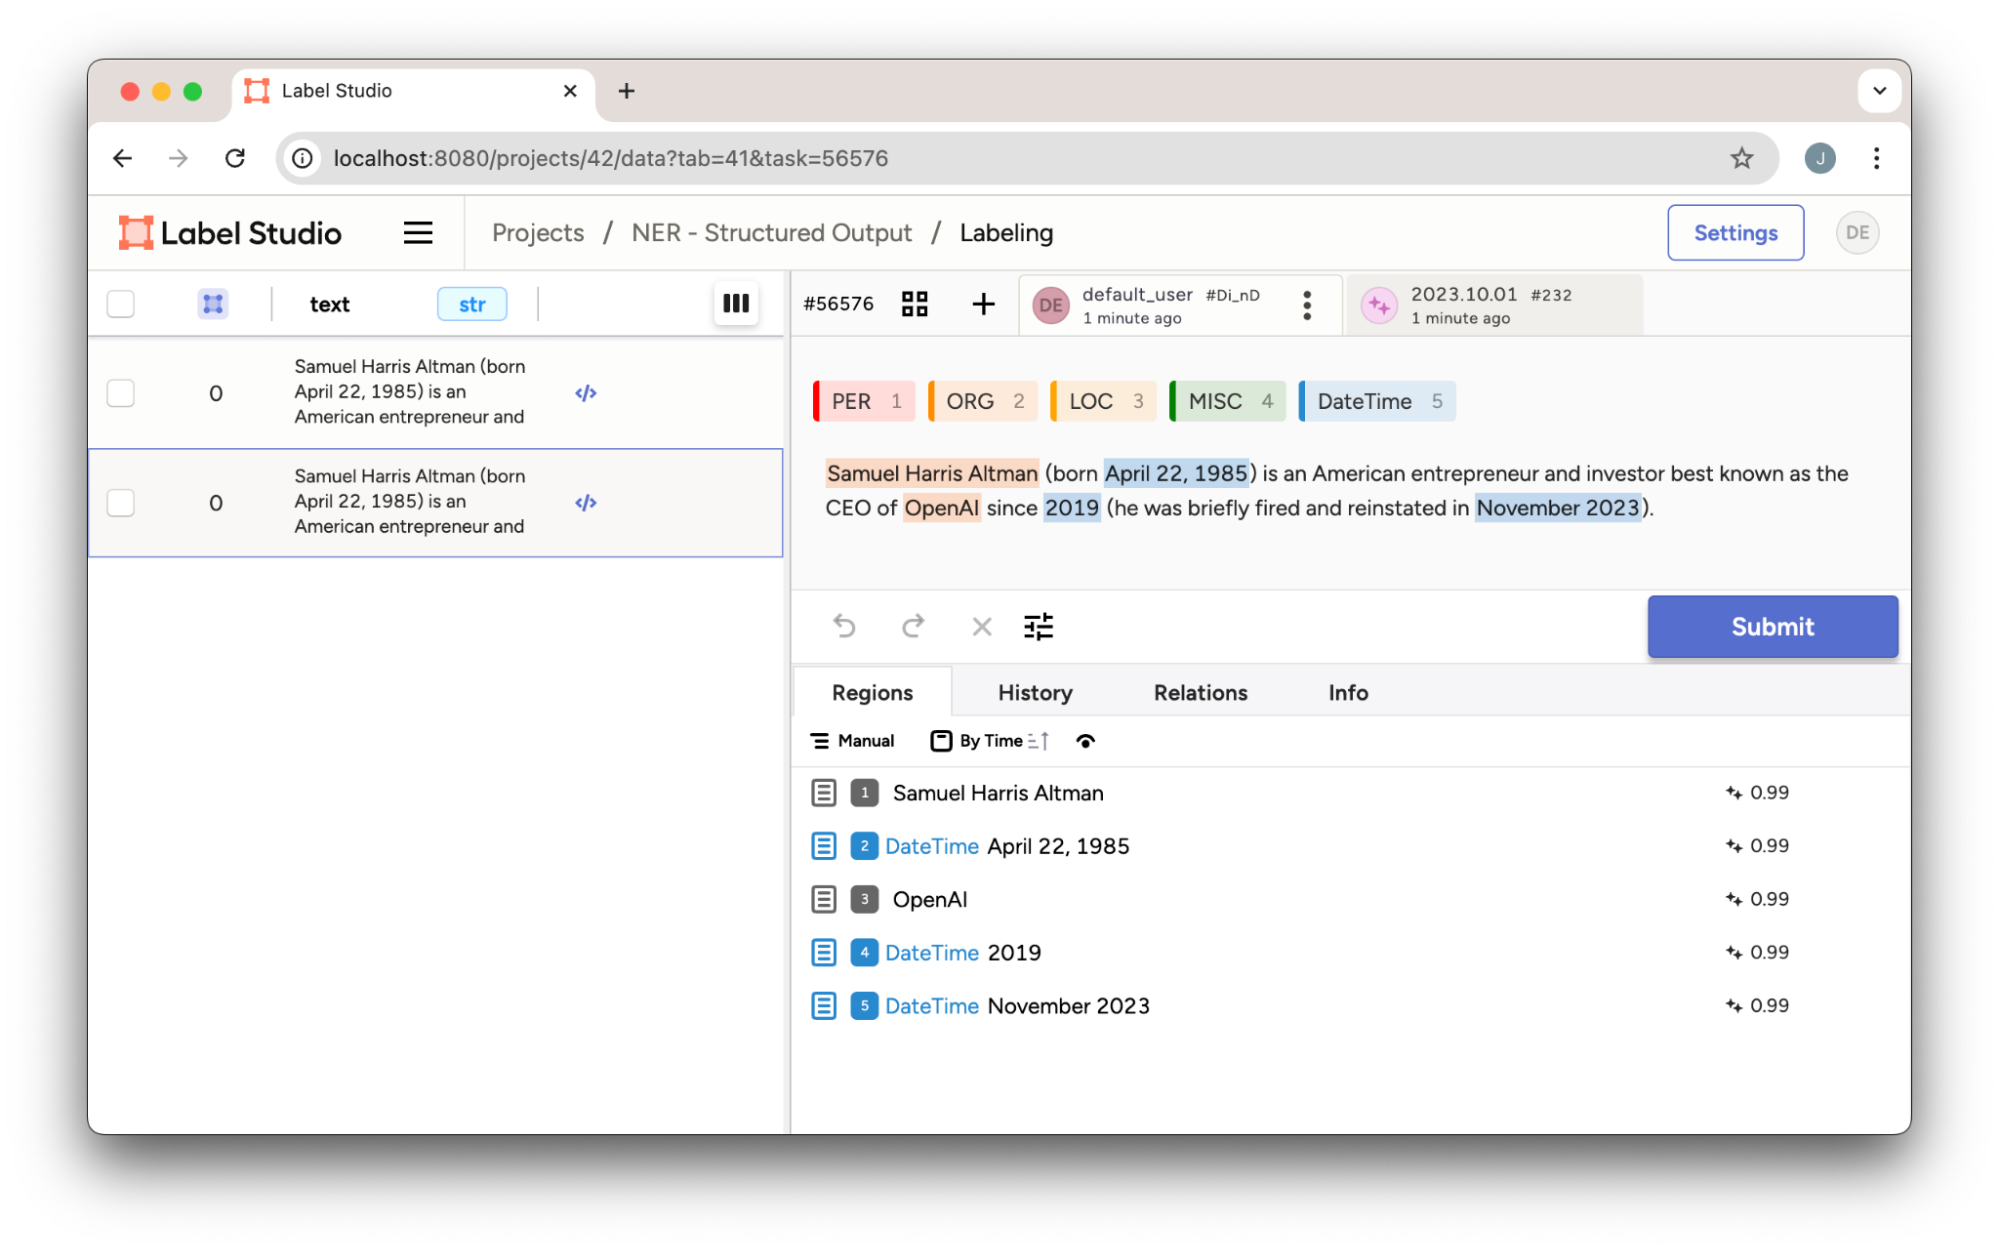This screenshot has height=1251, width=1999.
Task: Open the hamburger menu next to the logo
Action: 417,233
